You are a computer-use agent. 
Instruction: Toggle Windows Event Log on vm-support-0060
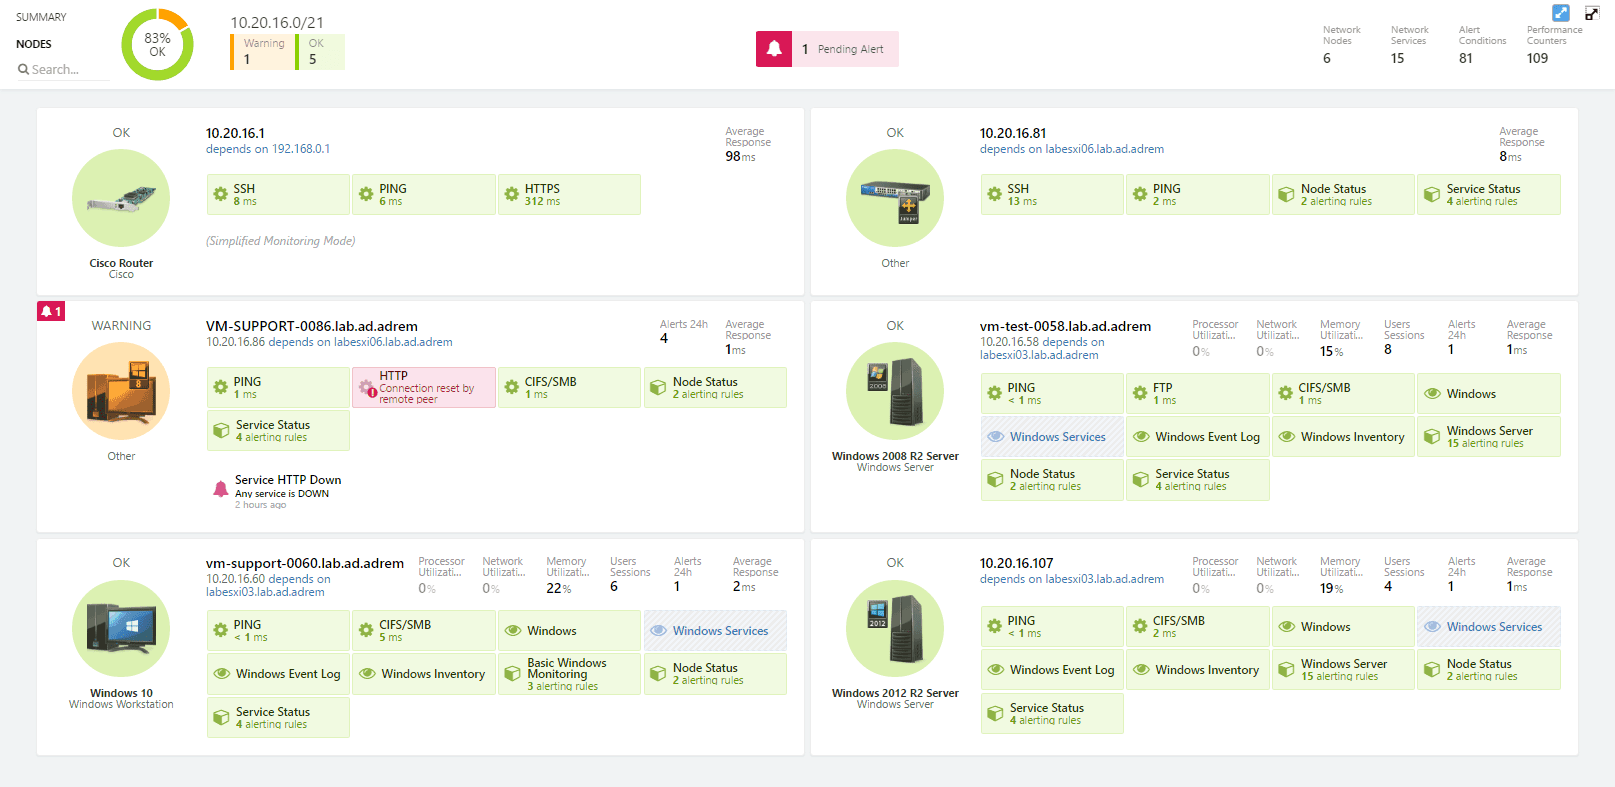(278, 674)
